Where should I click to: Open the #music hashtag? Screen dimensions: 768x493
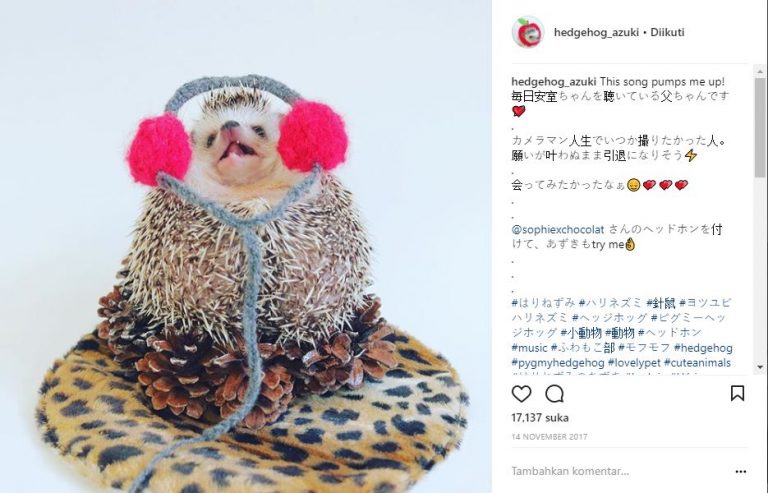pos(529,348)
